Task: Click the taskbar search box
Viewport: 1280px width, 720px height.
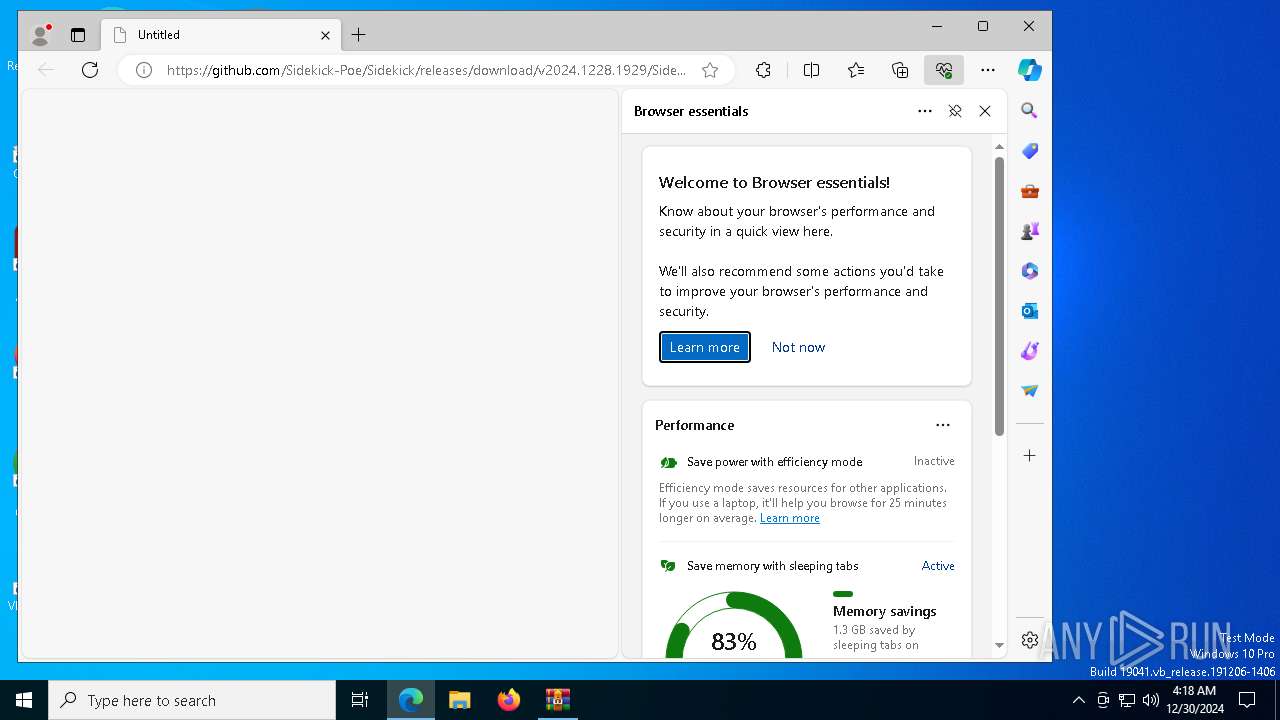Action: point(192,700)
